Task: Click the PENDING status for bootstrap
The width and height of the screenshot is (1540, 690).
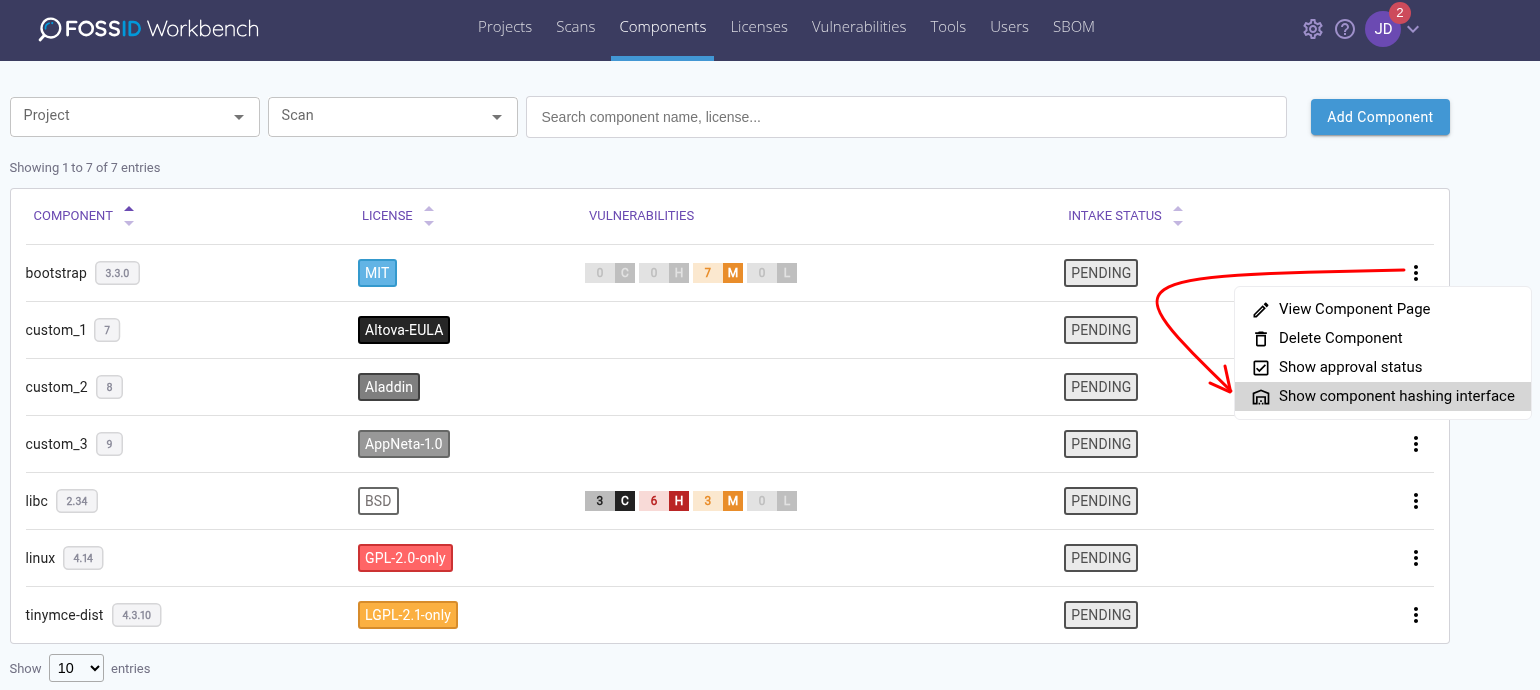Action: [1101, 273]
